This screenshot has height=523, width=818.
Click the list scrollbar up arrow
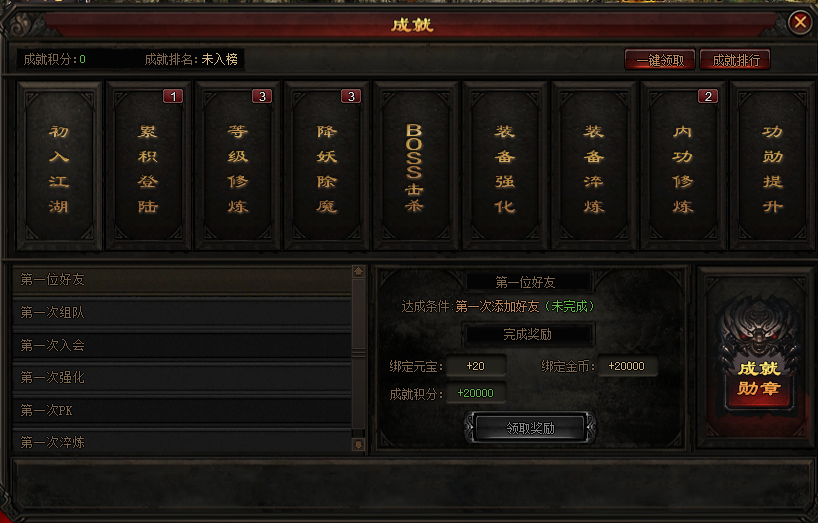coord(358,271)
